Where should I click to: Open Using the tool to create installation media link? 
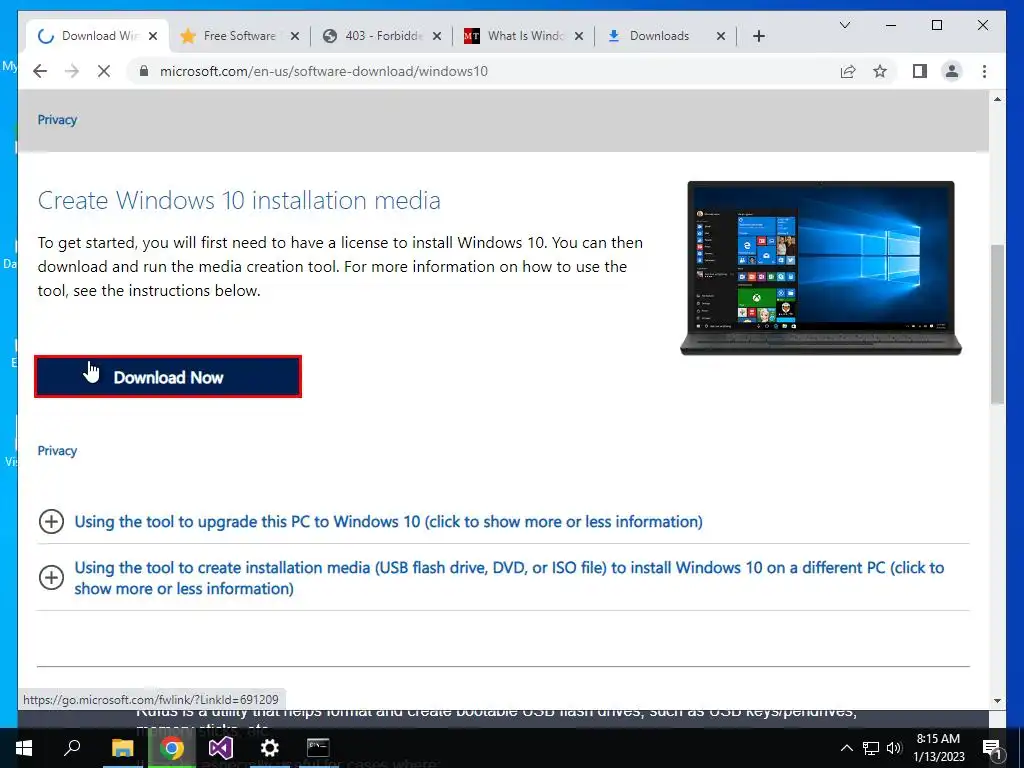(x=509, y=577)
